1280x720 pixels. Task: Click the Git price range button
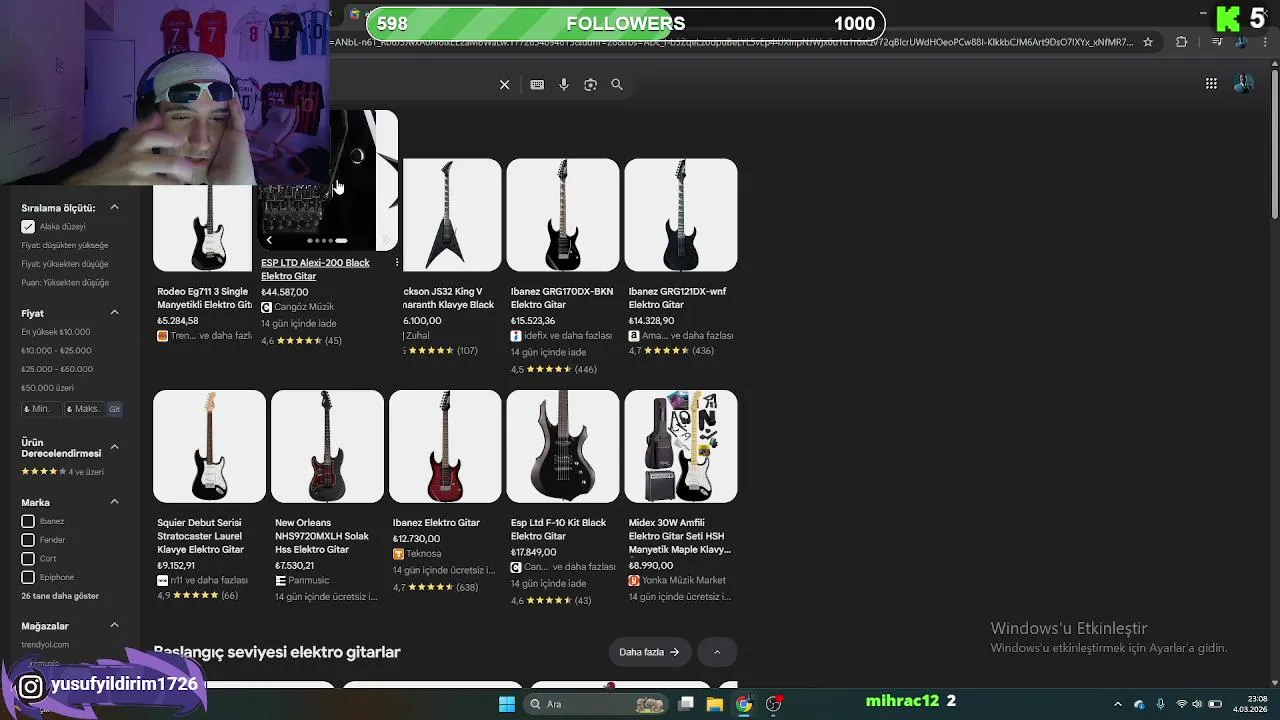pos(114,409)
